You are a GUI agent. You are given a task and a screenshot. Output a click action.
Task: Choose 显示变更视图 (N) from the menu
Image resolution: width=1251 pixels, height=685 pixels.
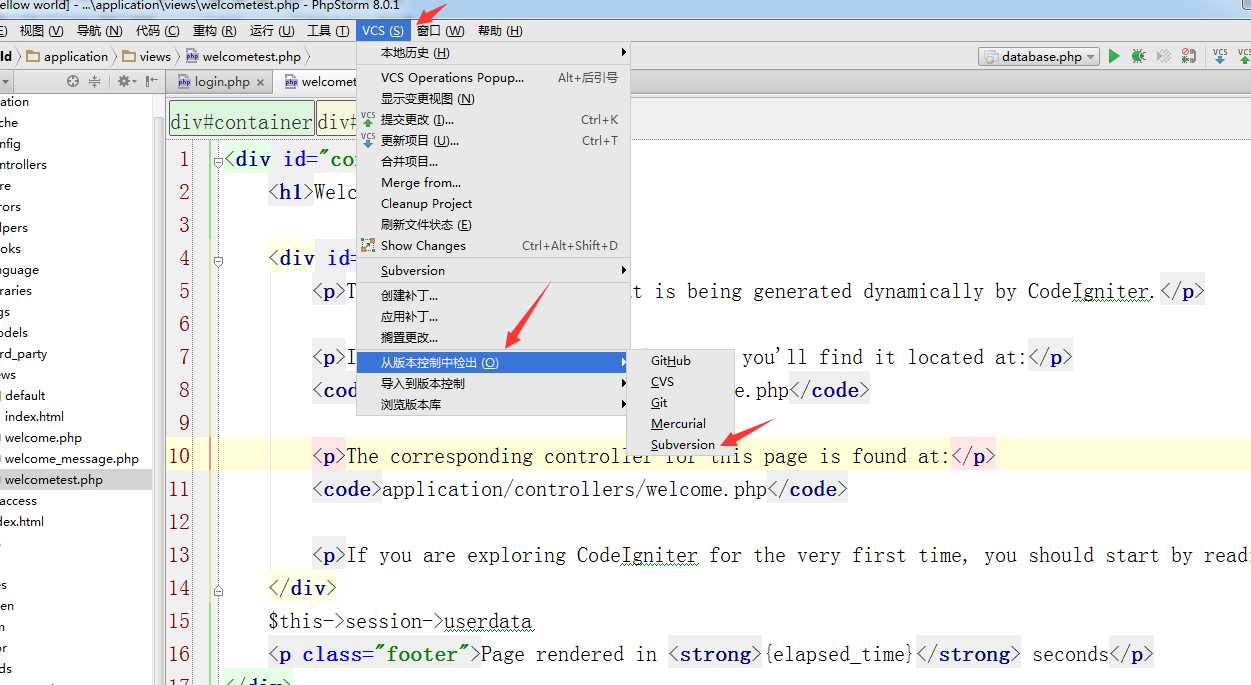[494, 99]
